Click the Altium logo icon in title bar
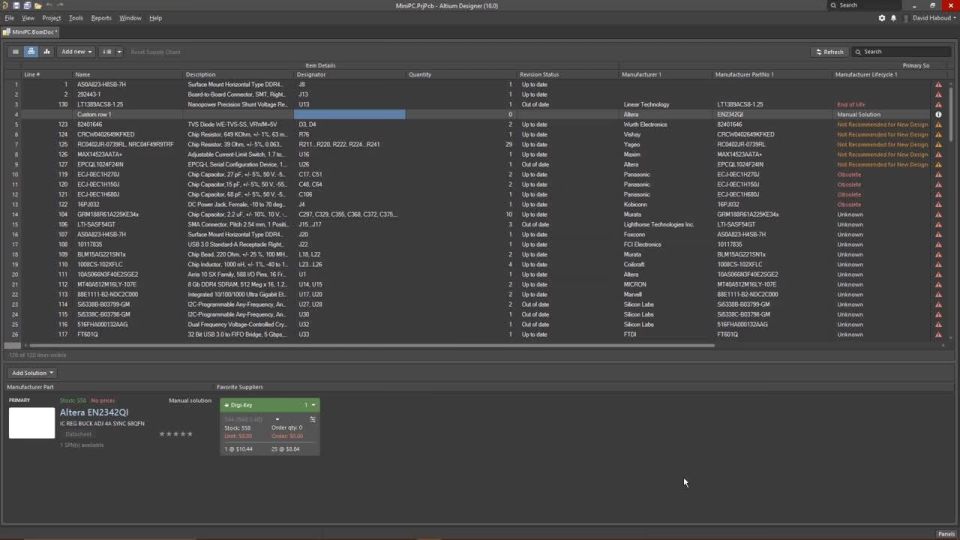This screenshot has height=540, width=960. point(6,6)
